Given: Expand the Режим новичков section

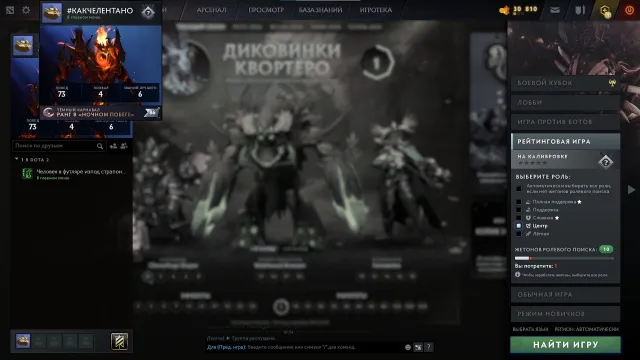Looking at the screenshot, I should (x=565, y=314).
